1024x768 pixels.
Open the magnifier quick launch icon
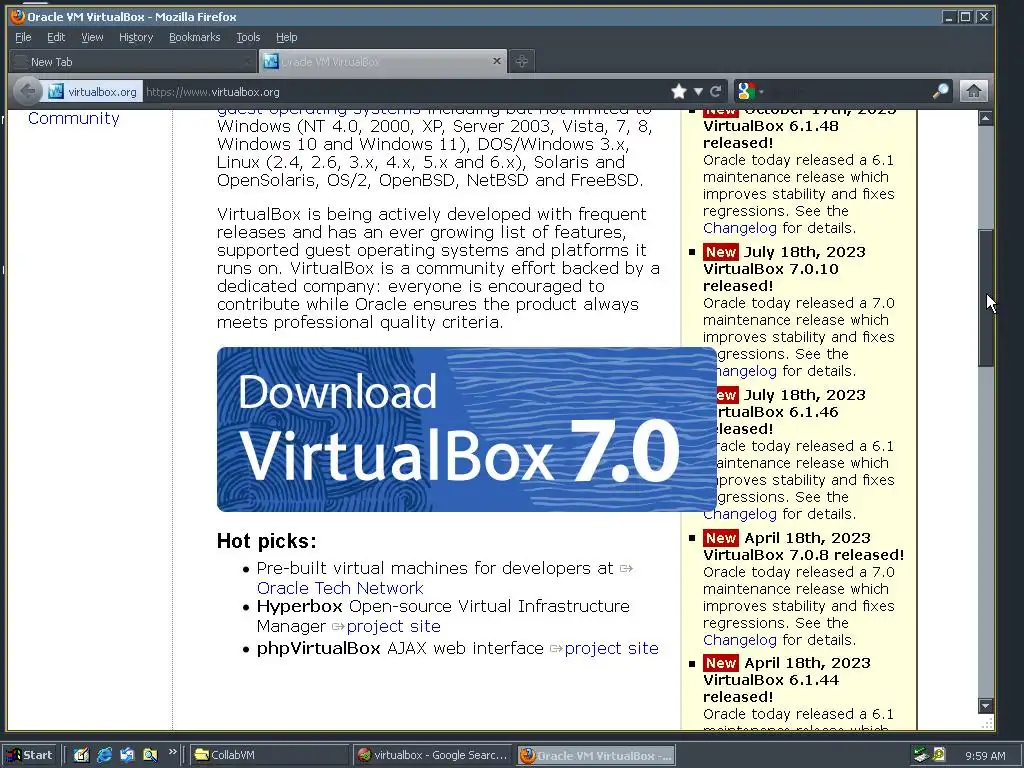(150, 755)
